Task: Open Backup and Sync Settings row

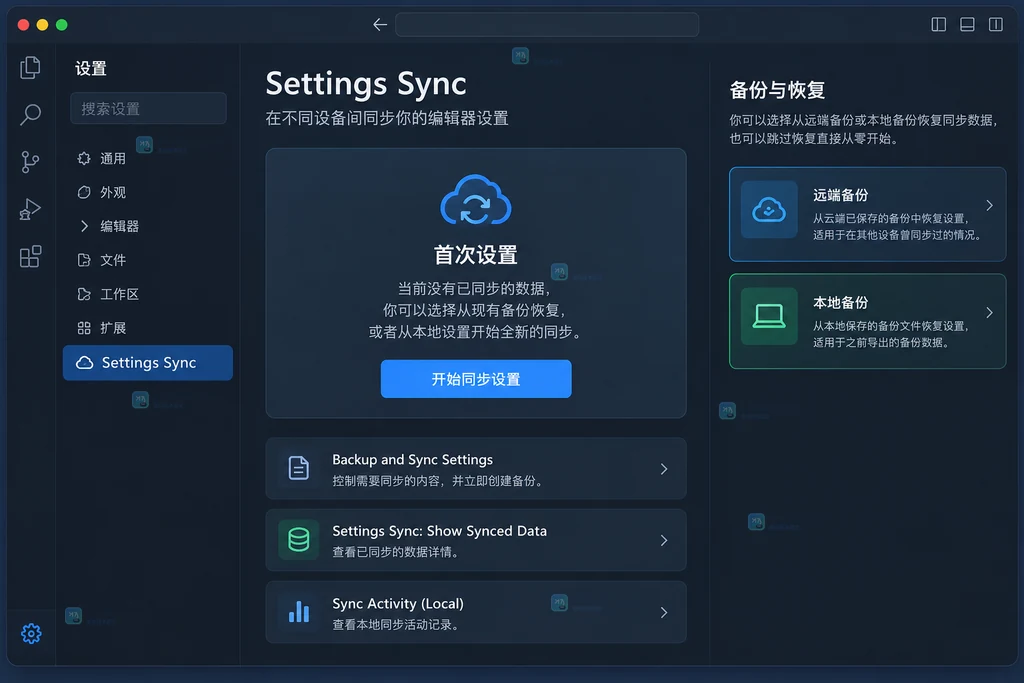Action: (476, 469)
